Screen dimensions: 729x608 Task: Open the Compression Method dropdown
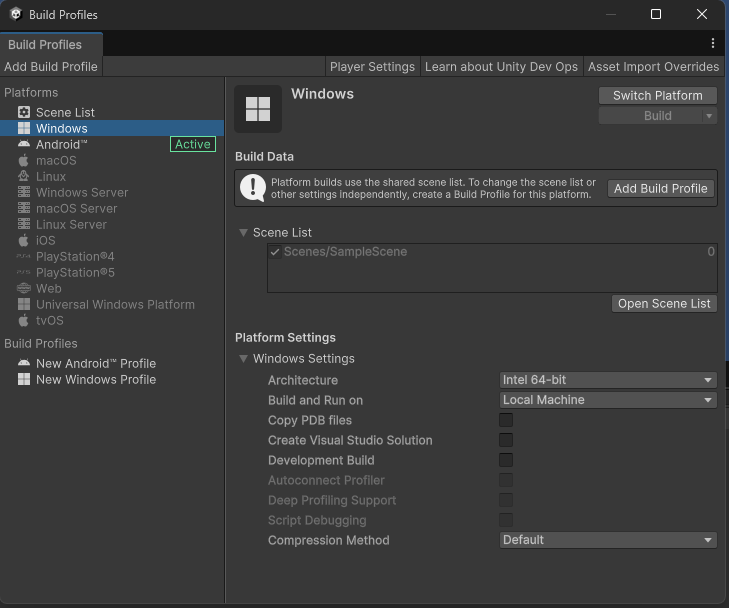coord(608,540)
